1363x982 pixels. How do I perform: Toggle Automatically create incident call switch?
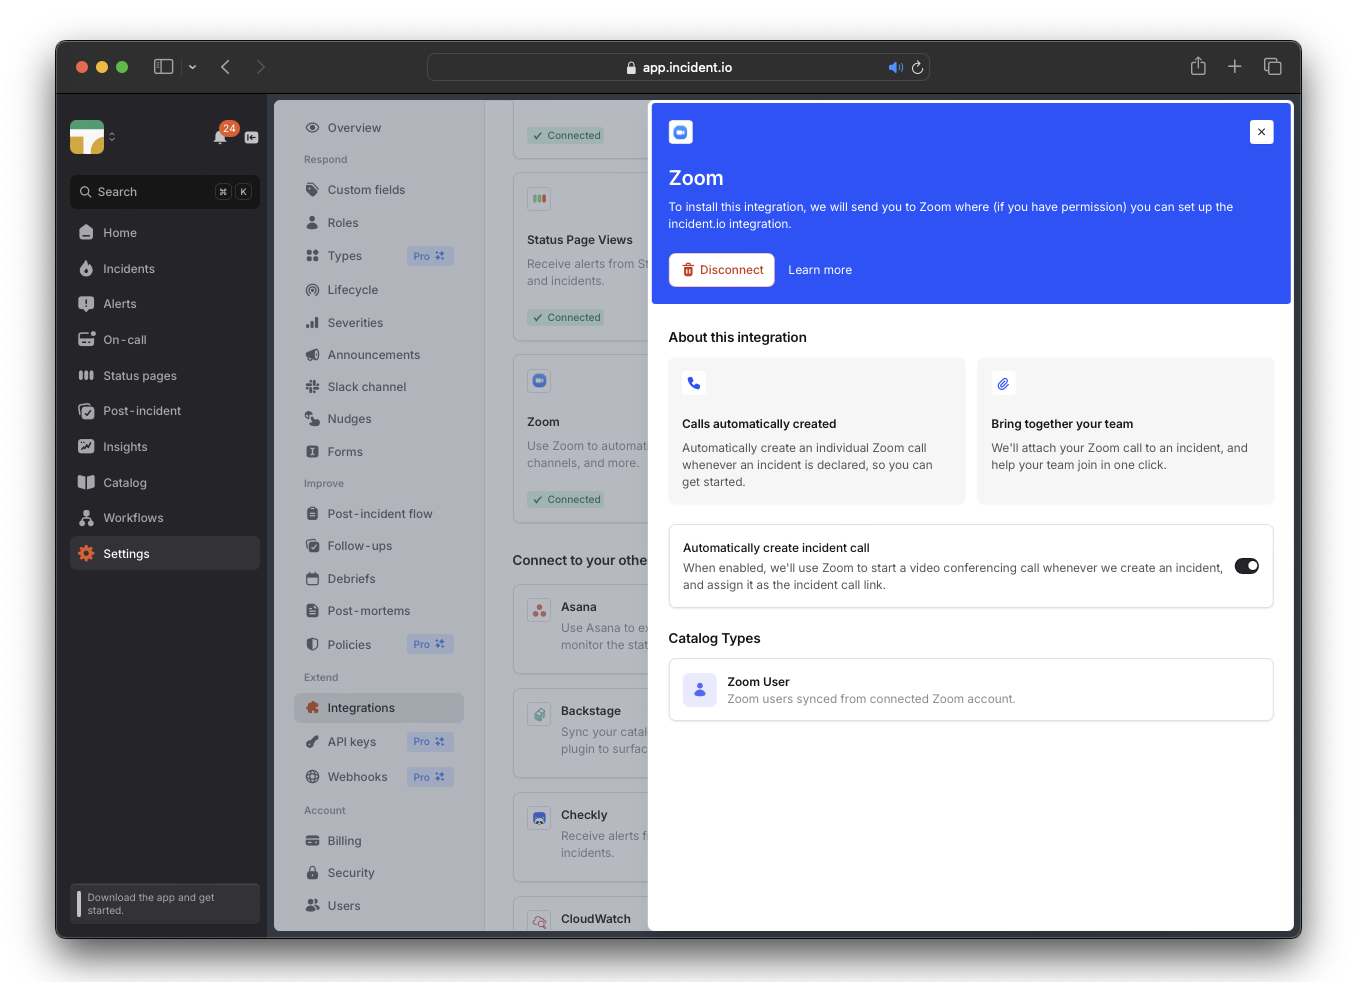click(1247, 566)
